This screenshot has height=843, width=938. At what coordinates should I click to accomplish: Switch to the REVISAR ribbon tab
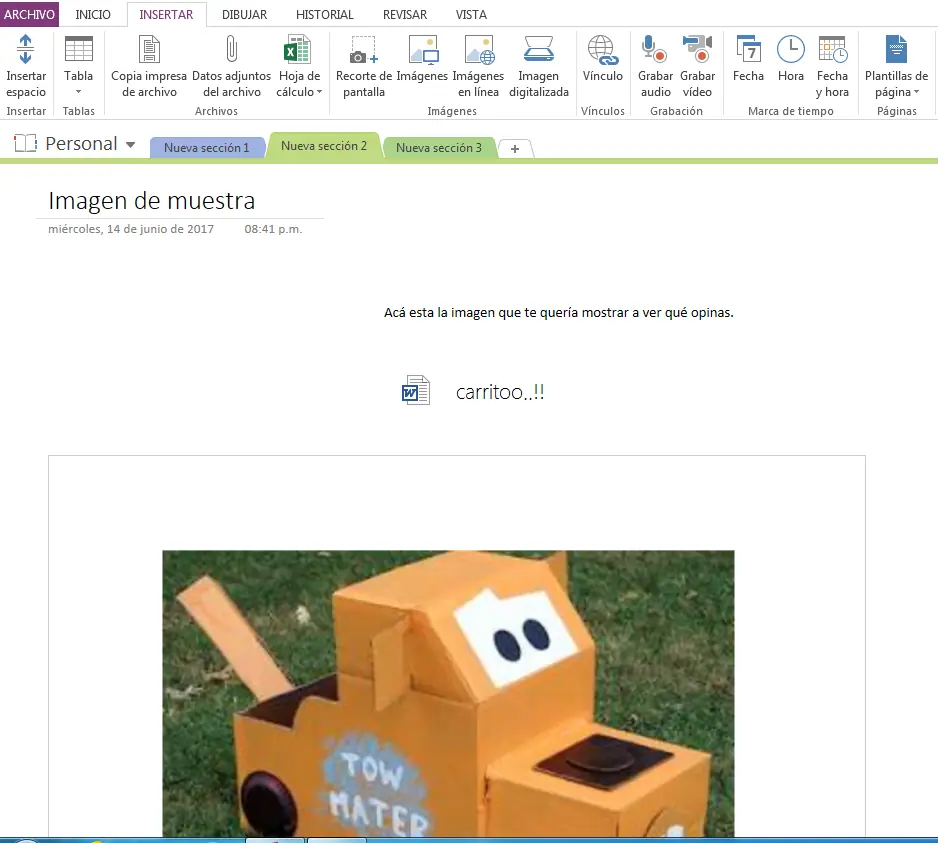405,14
